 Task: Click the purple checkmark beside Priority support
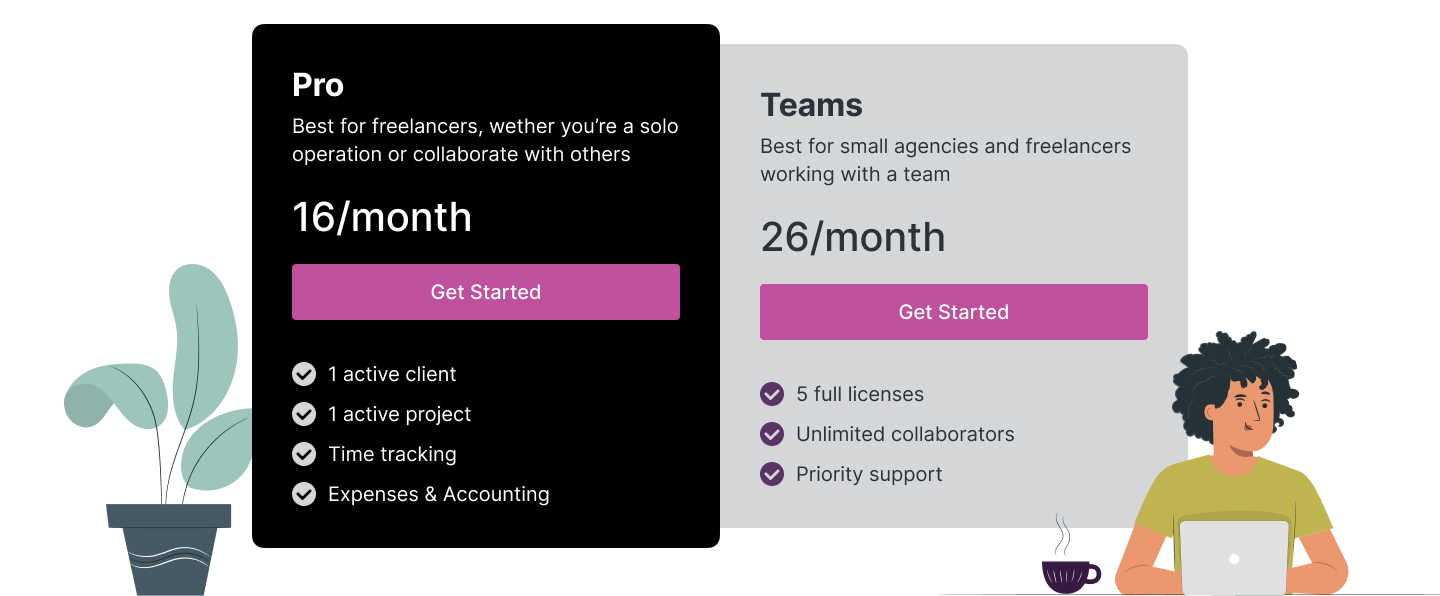coord(772,474)
